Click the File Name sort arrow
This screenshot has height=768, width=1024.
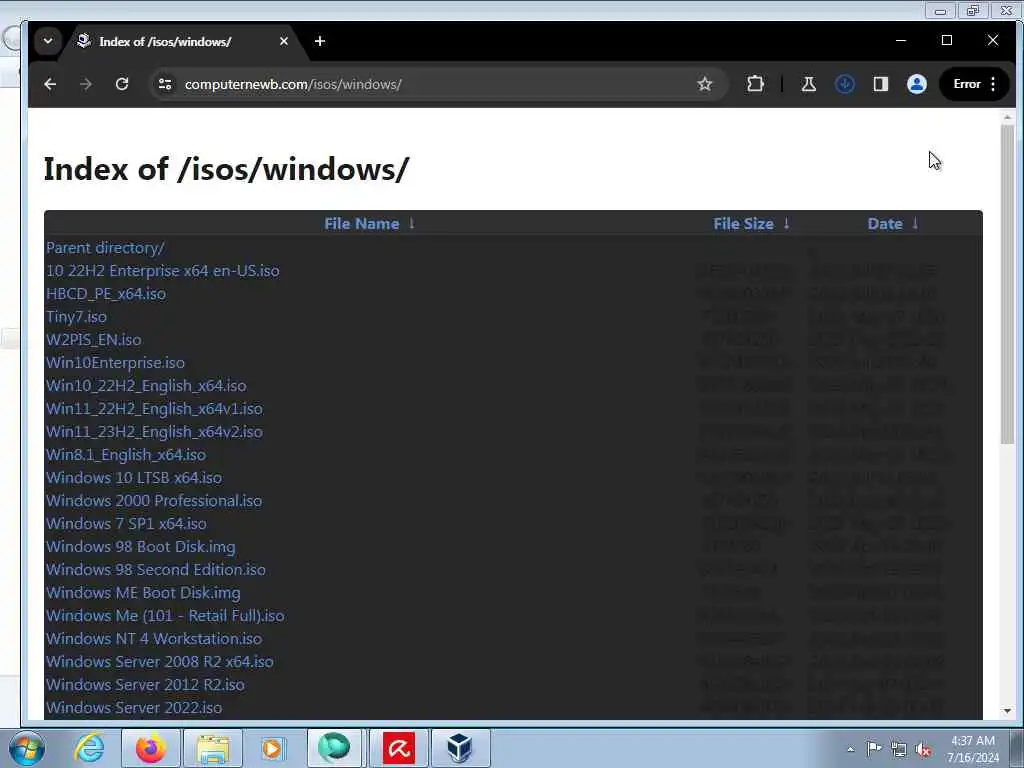tap(412, 223)
